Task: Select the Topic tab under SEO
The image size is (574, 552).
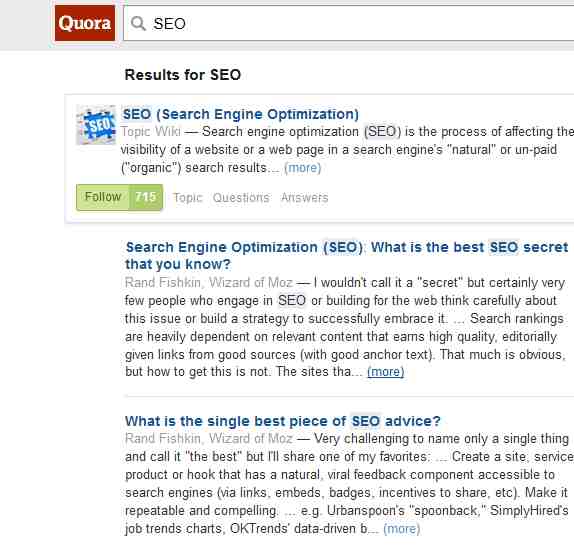Action: (x=187, y=198)
